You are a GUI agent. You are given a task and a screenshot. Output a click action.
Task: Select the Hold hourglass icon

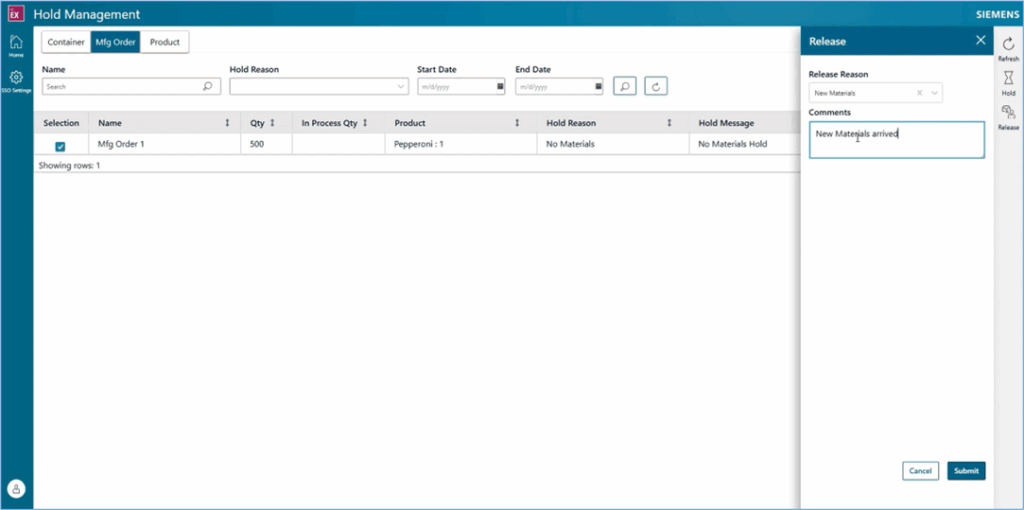point(1008,80)
